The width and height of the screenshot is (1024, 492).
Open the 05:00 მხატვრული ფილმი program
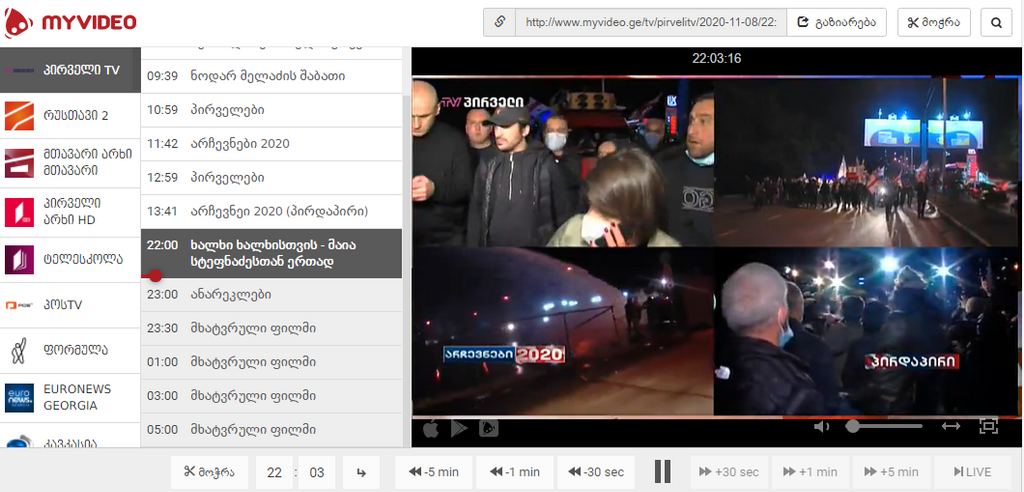pos(271,430)
